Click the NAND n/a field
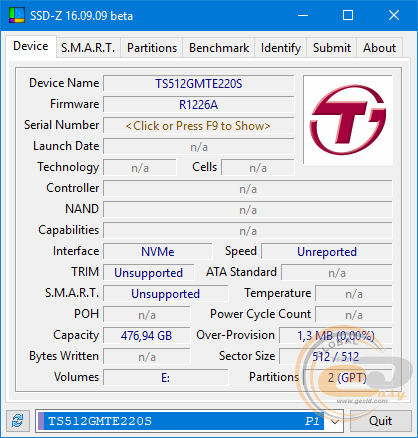Screen dimensions: 418x438 [248, 210]
